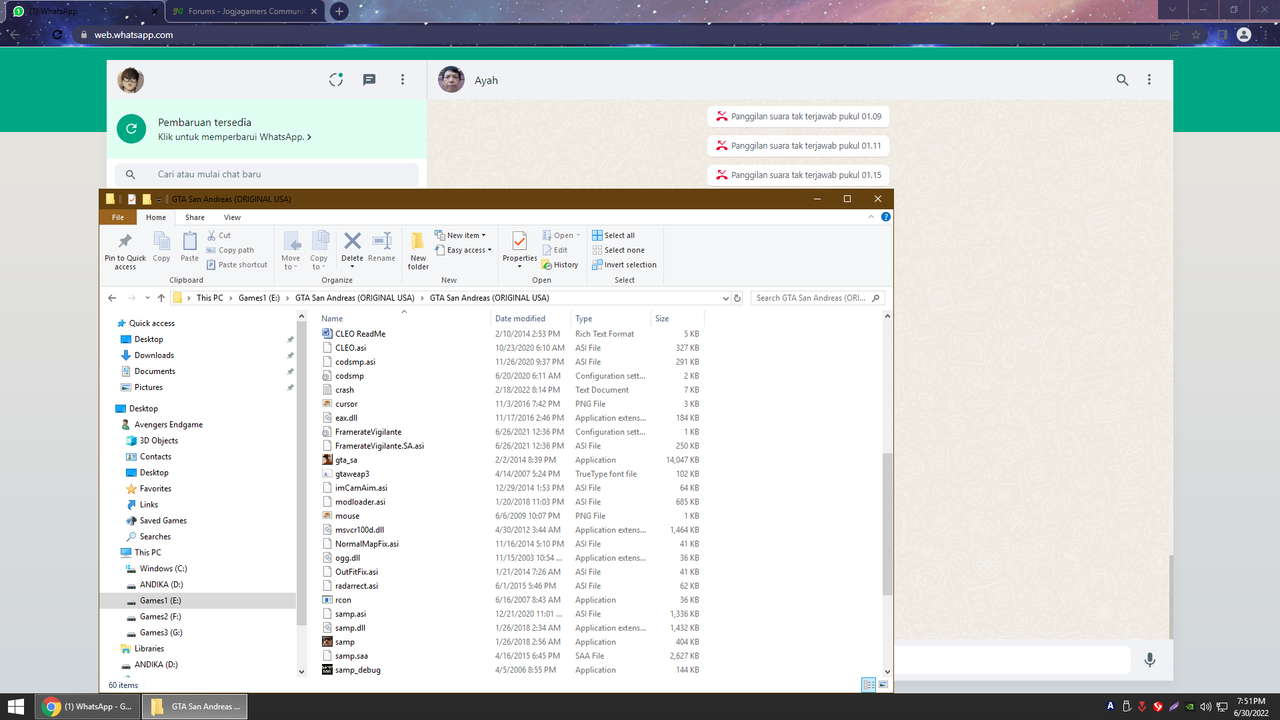This screenshot has height=720, width=1280.
Task: Click the Delete red X icon
Action: (352, 240)
